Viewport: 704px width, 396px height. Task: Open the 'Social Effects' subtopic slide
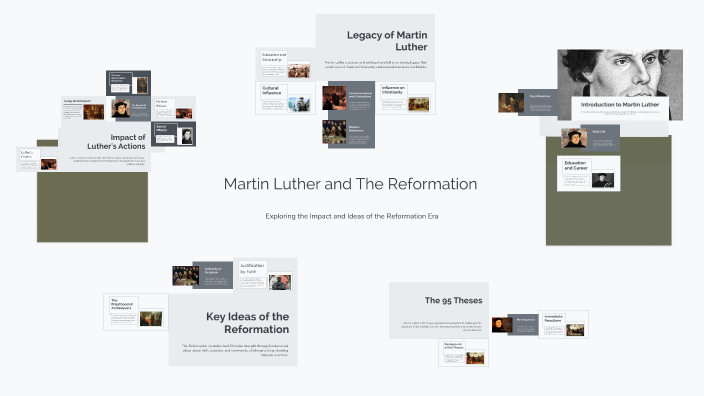pos(173,134)
